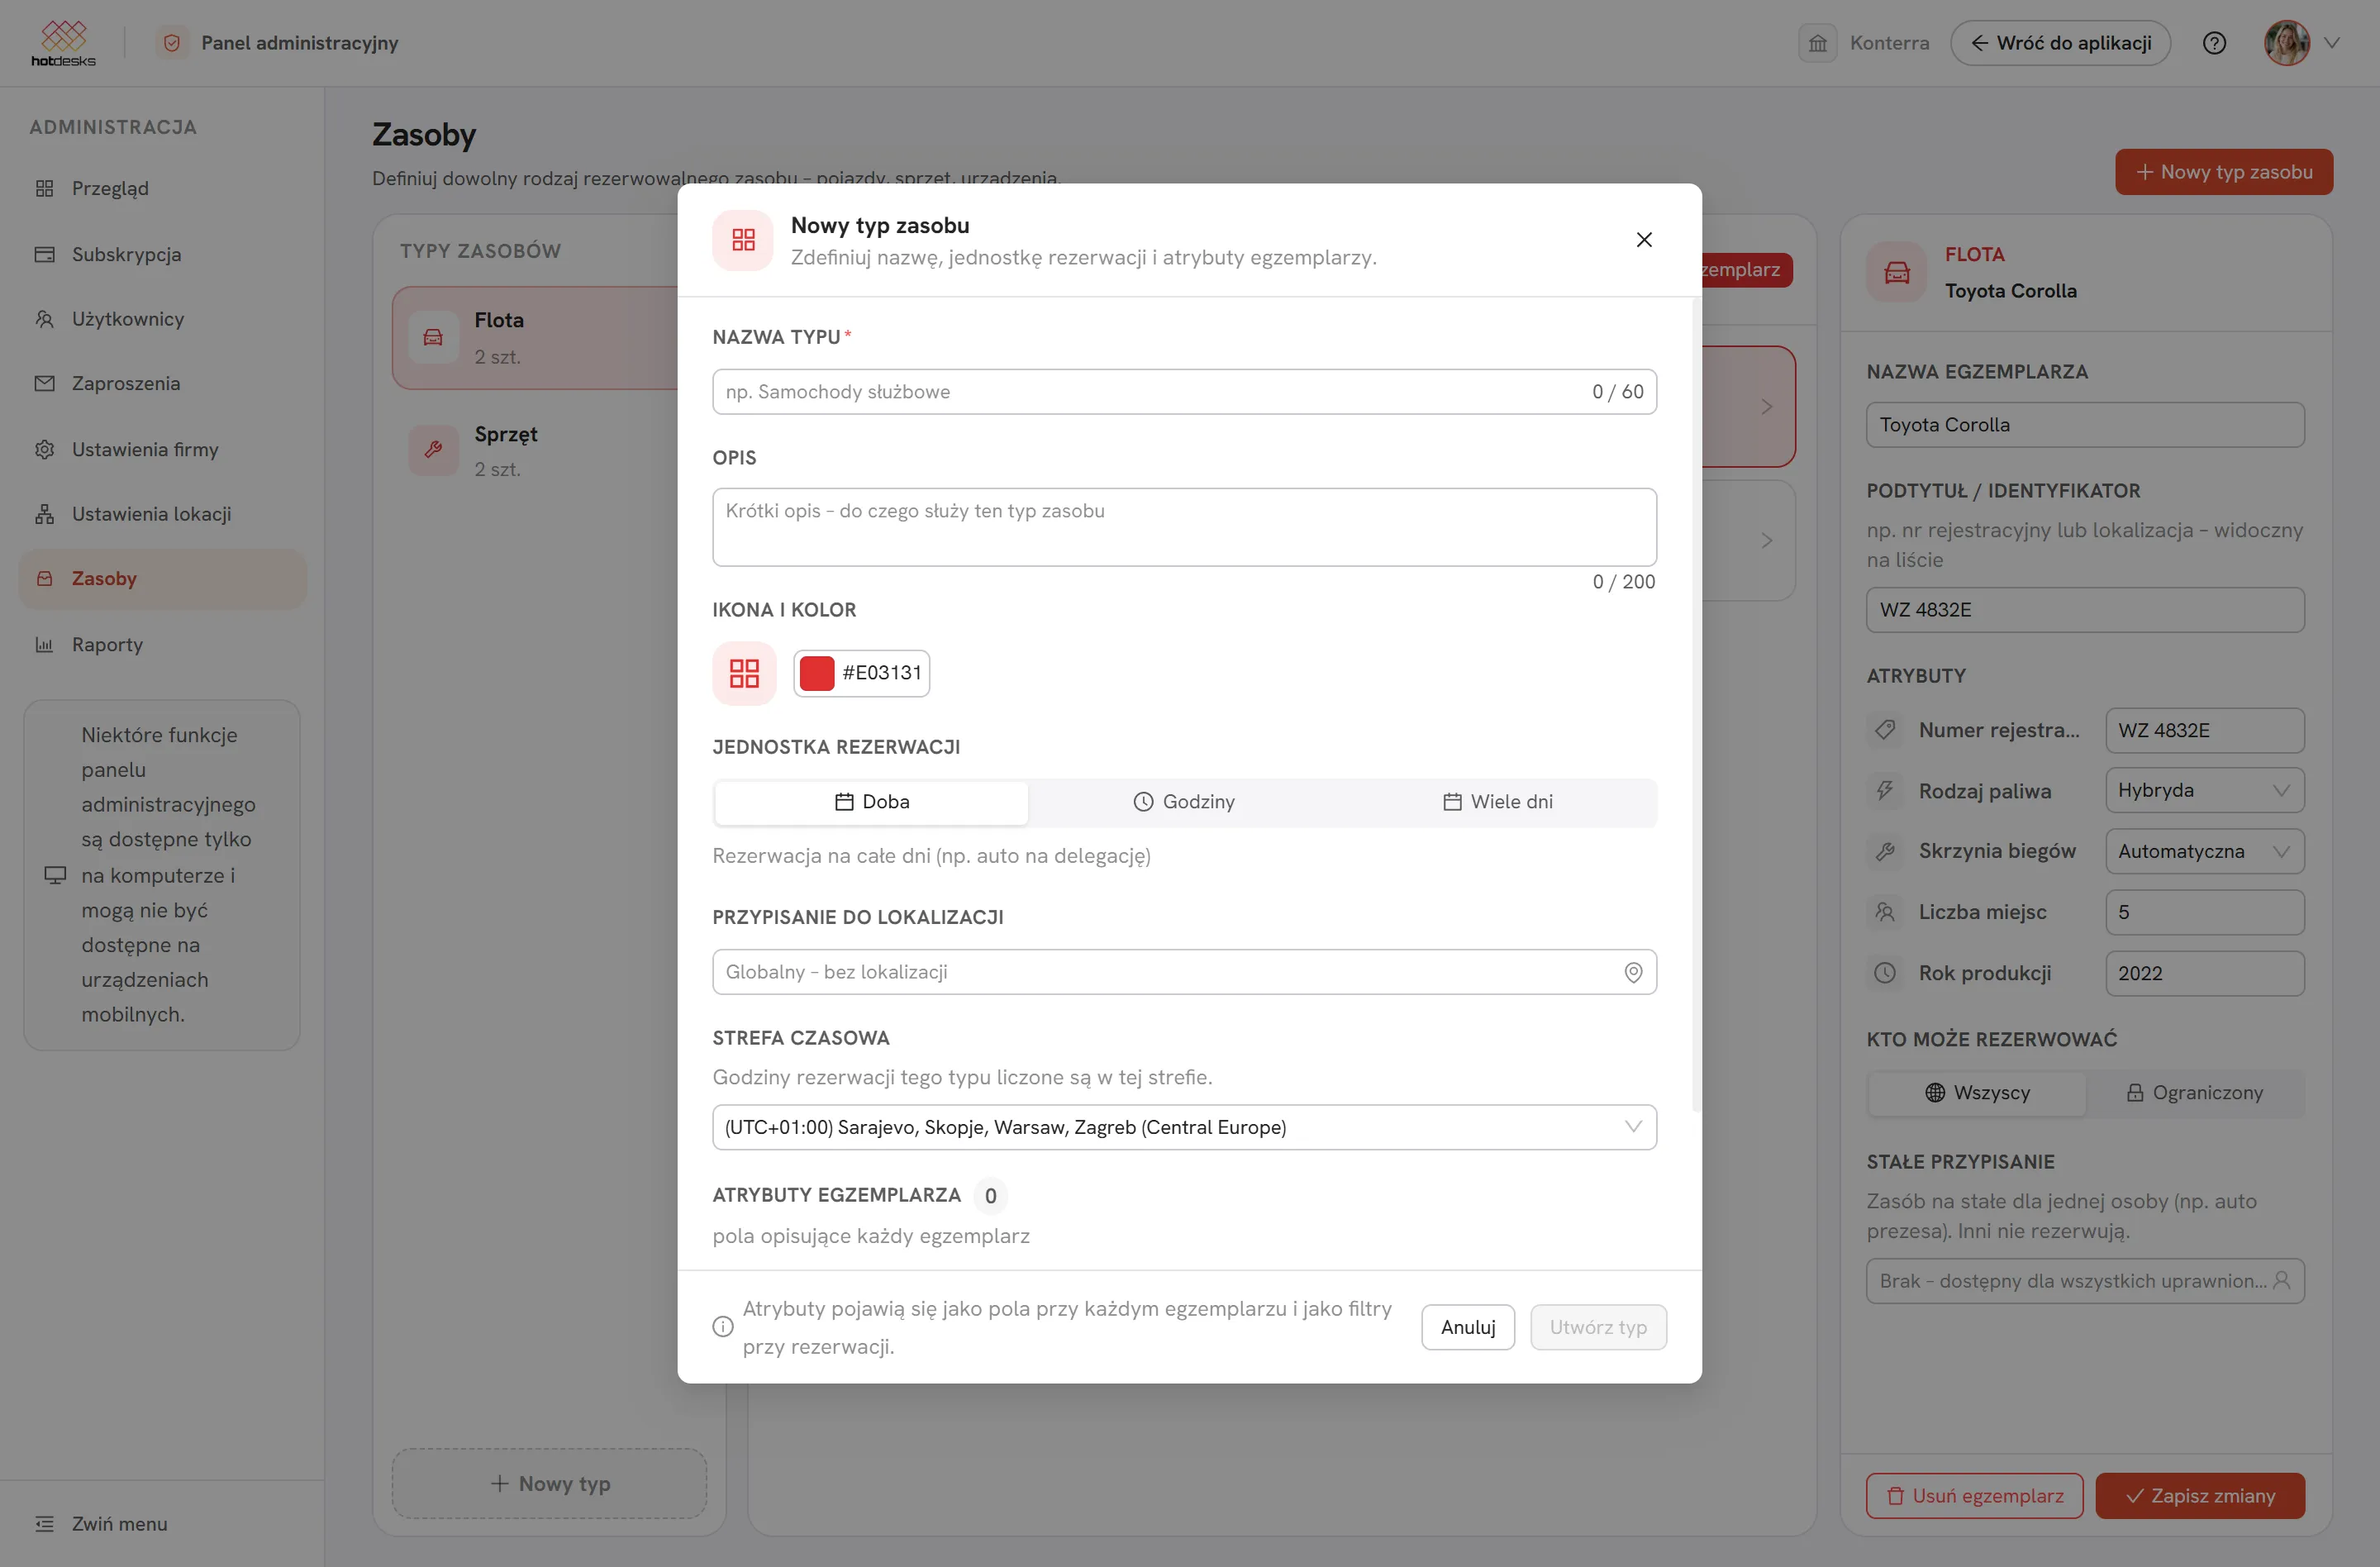Expand the time zone dropdown

pos(1184,1127)
